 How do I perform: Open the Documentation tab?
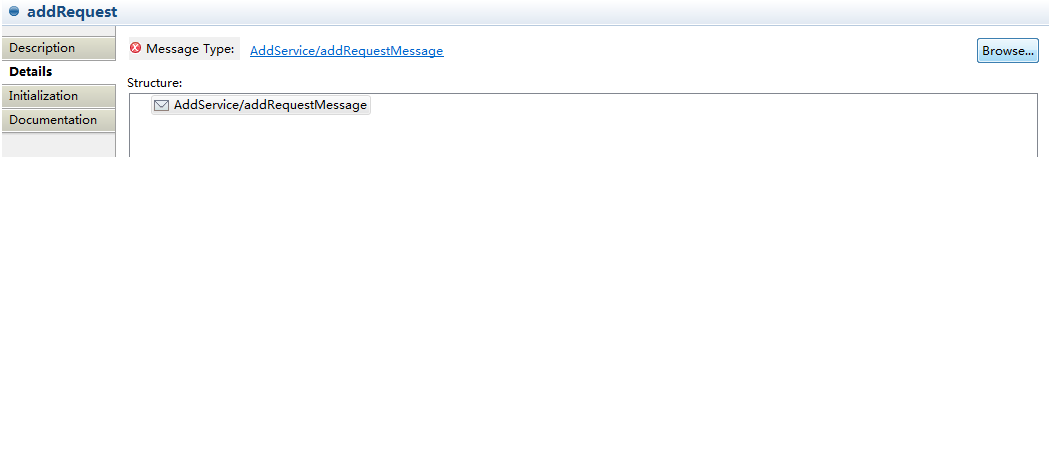tap(58, 120)
